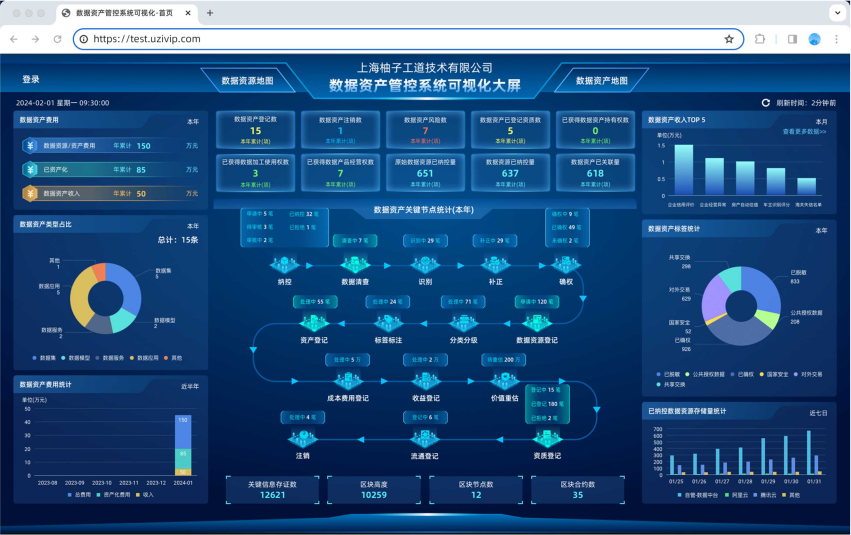Bookmark this page with the star icon
This screenshot has height=535, width=851.
point(729,39)
